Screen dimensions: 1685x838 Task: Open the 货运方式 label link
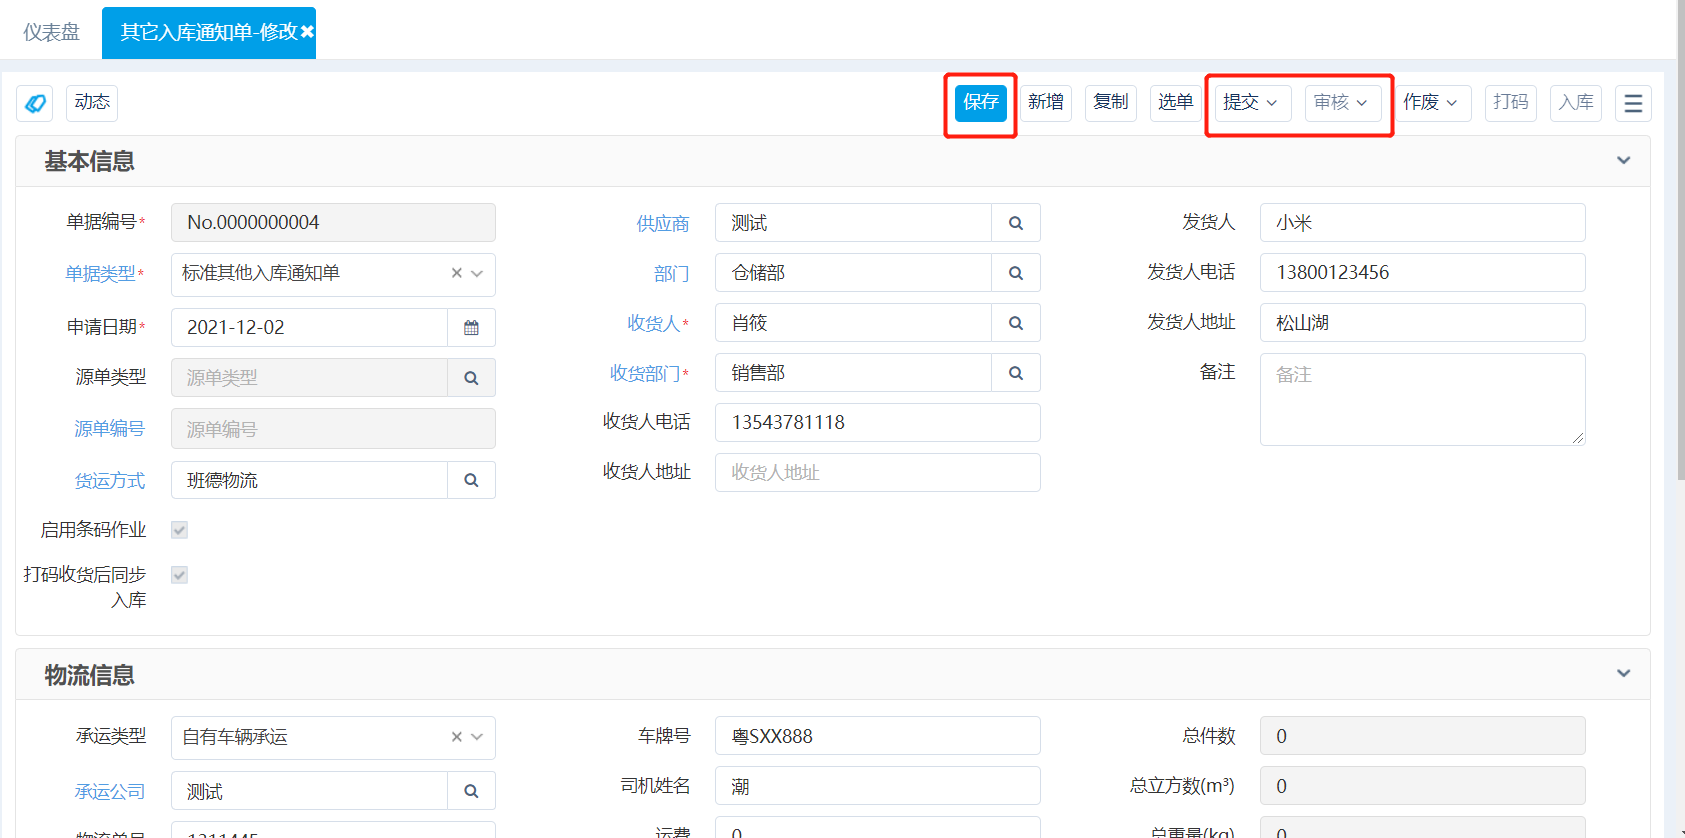point(110,481)
